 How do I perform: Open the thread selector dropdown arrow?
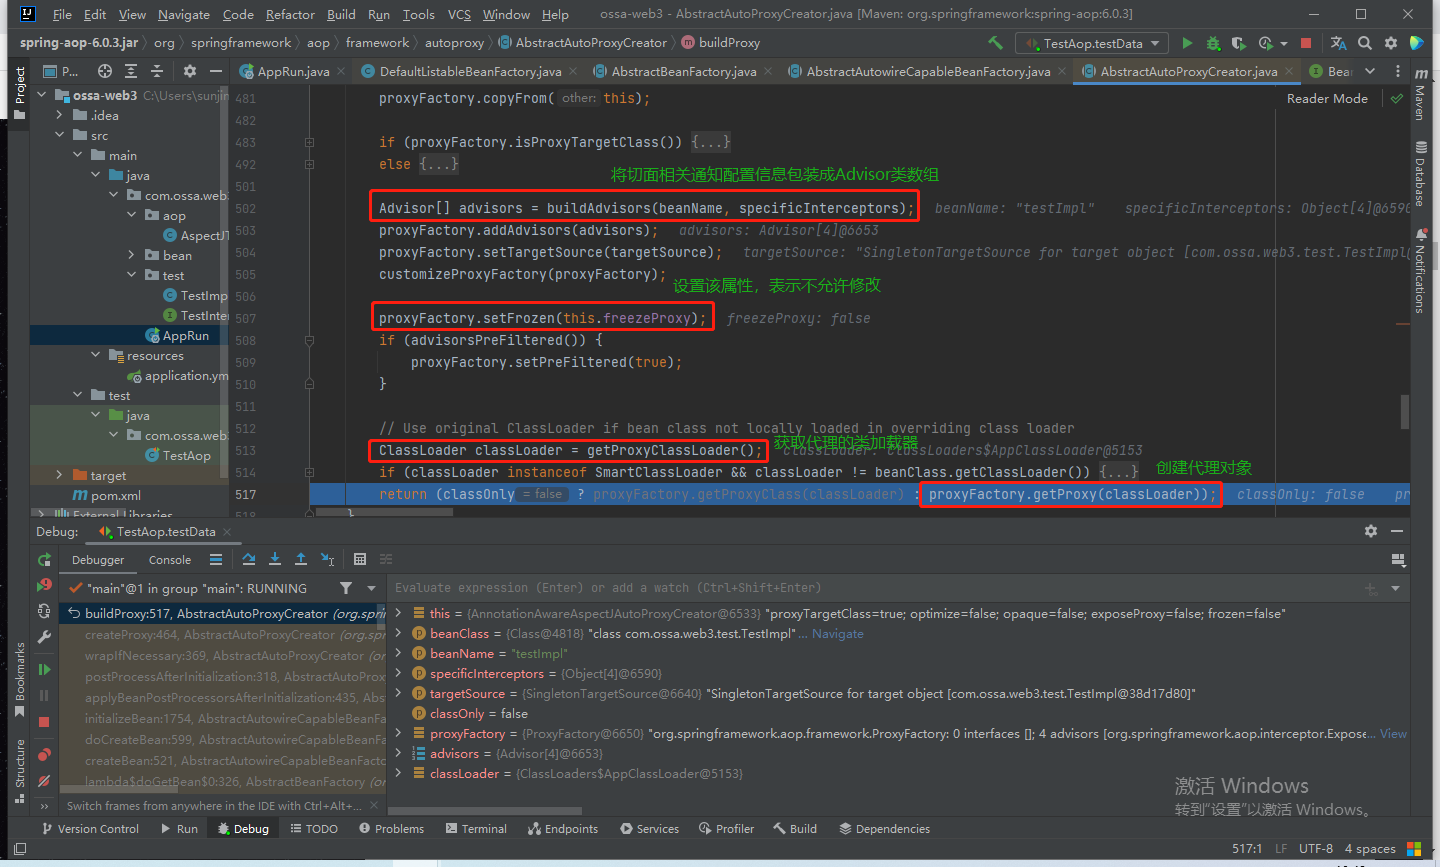(371, 588)
